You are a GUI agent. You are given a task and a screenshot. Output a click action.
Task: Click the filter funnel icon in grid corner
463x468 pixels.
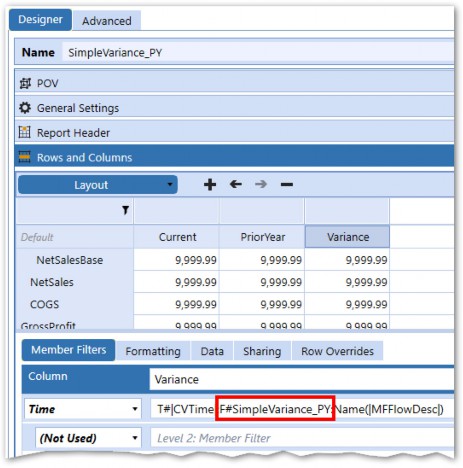(125, 210)
